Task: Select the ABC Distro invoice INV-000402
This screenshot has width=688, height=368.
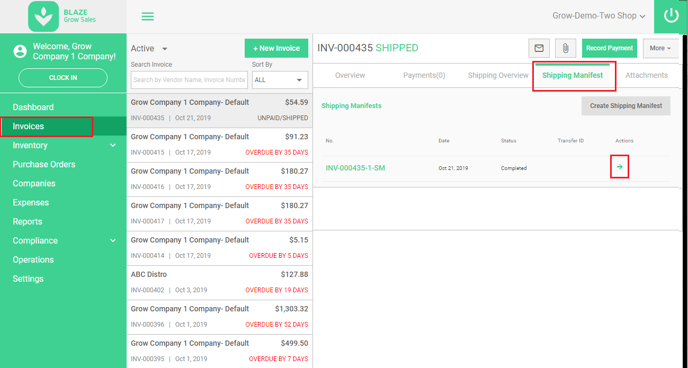Action: click(x=219, y=283)
